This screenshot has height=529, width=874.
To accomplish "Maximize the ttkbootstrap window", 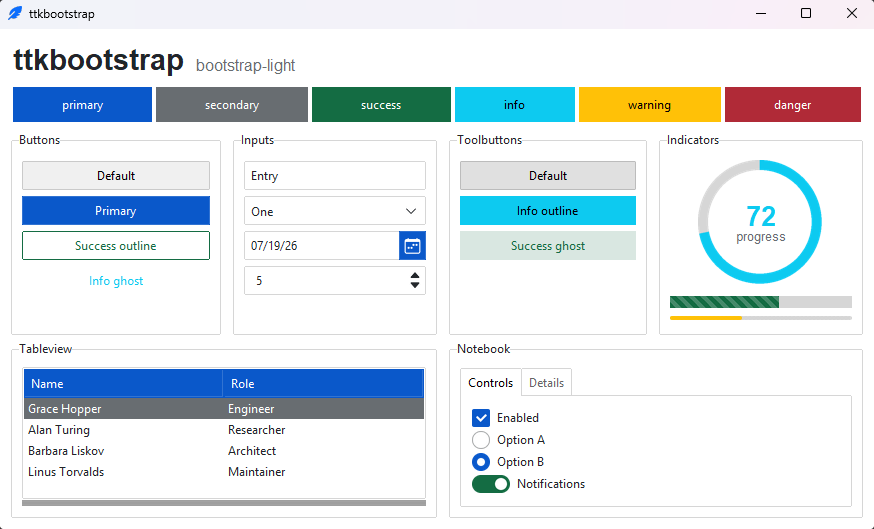I will tap(806, 13).
